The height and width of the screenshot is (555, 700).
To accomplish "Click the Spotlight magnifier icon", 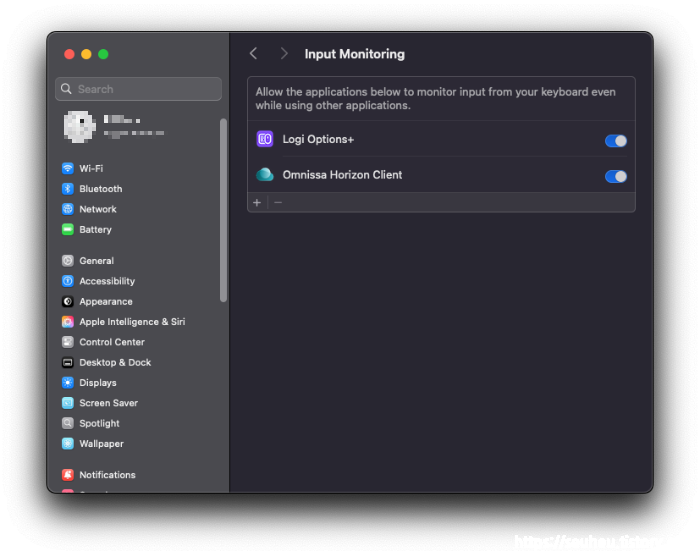I will click(x=67, y=423).
